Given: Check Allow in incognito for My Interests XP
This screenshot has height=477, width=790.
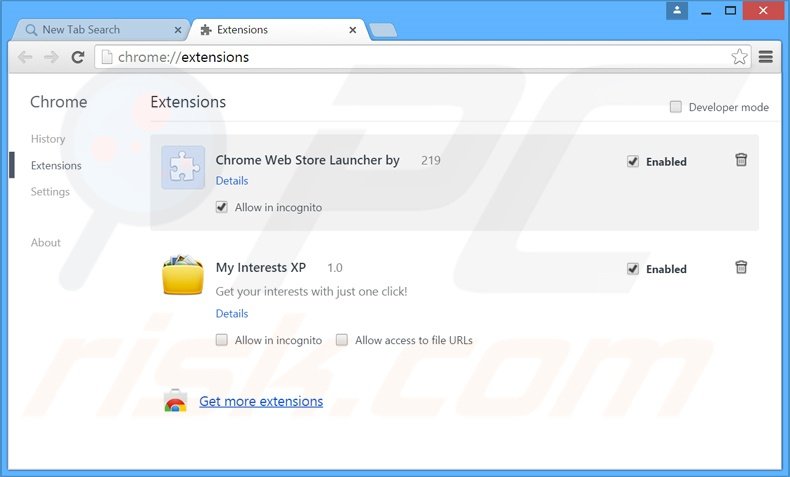Looking at the screenshot, I should tap(222, 340).
